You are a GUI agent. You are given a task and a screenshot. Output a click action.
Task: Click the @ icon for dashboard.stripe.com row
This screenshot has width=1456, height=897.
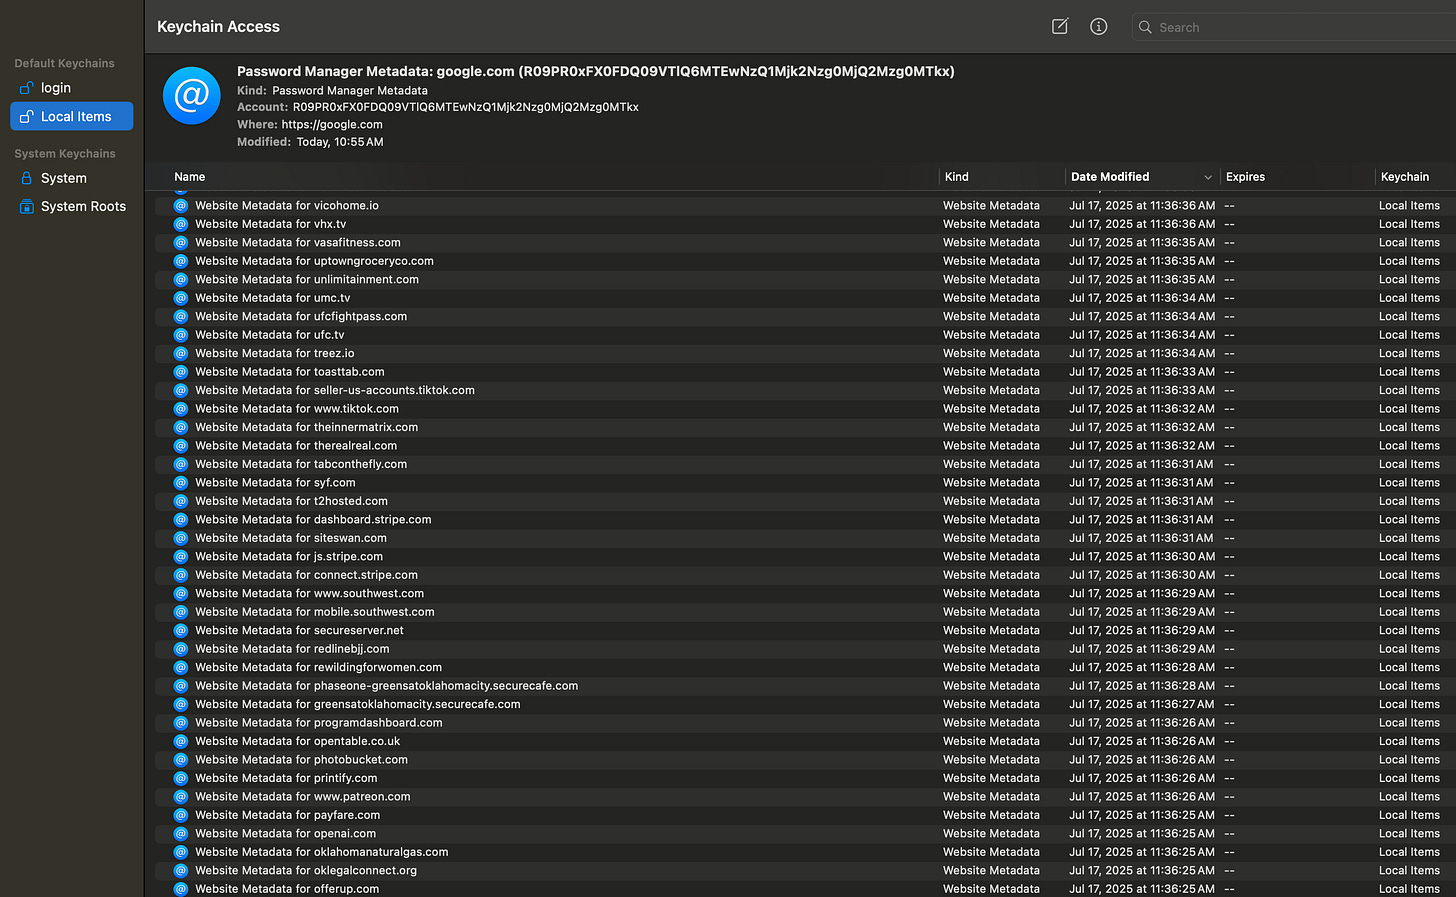click(x=181, y=520)
